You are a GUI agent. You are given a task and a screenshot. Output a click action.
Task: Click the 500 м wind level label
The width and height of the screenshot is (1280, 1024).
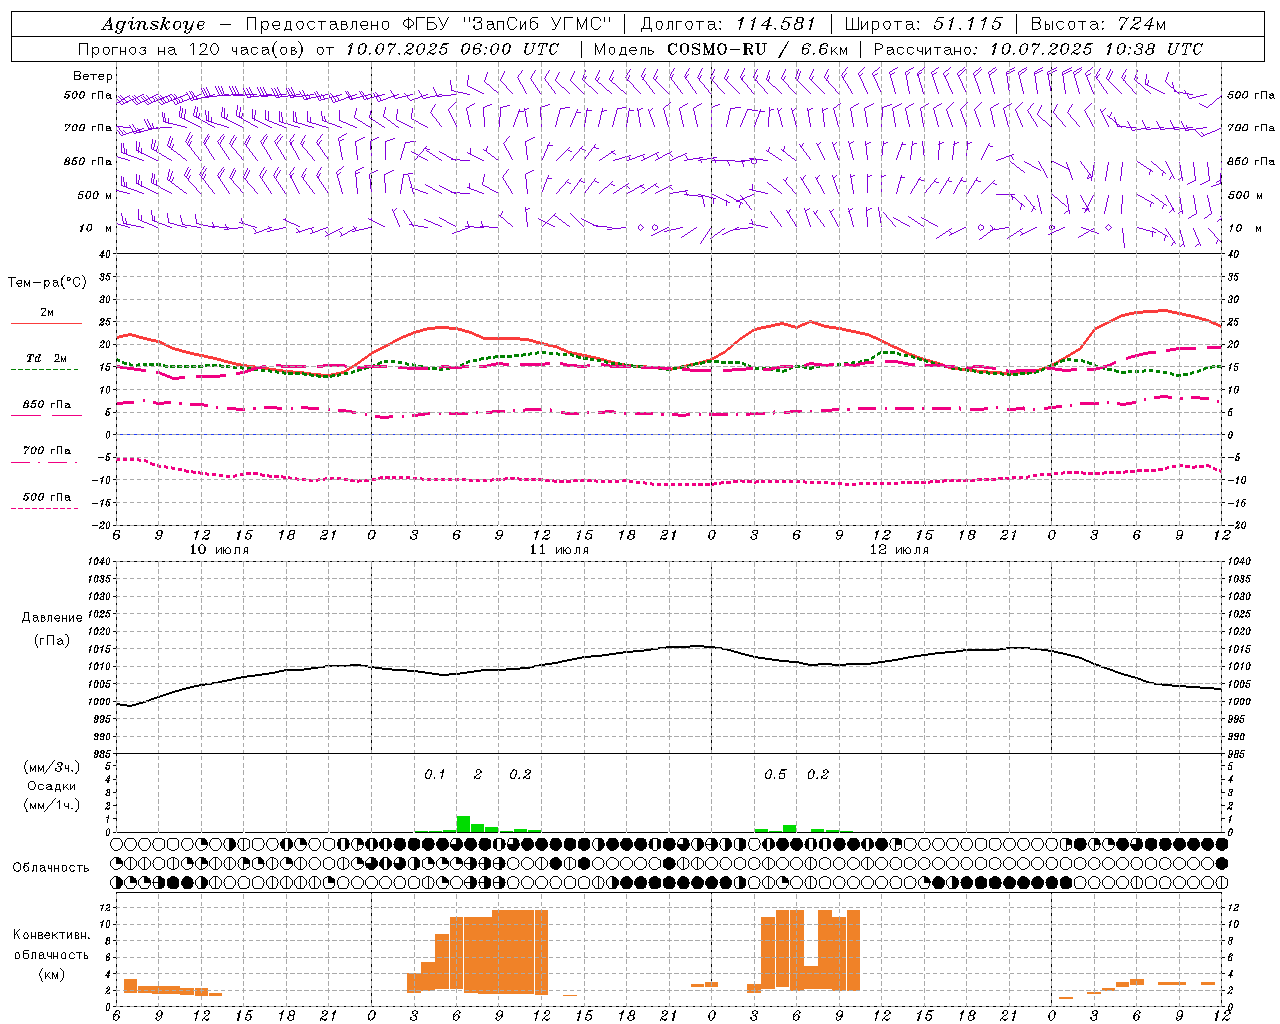95,195
